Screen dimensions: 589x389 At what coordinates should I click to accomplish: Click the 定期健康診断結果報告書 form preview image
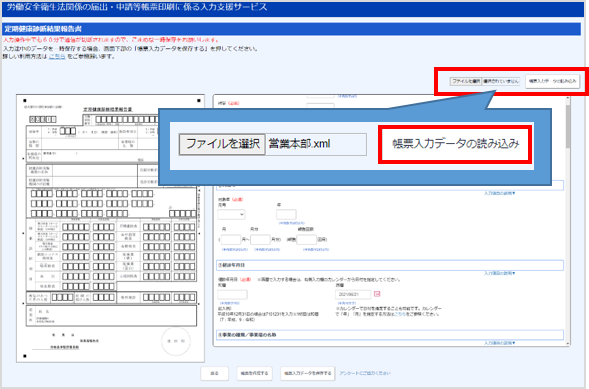[110, 228]
